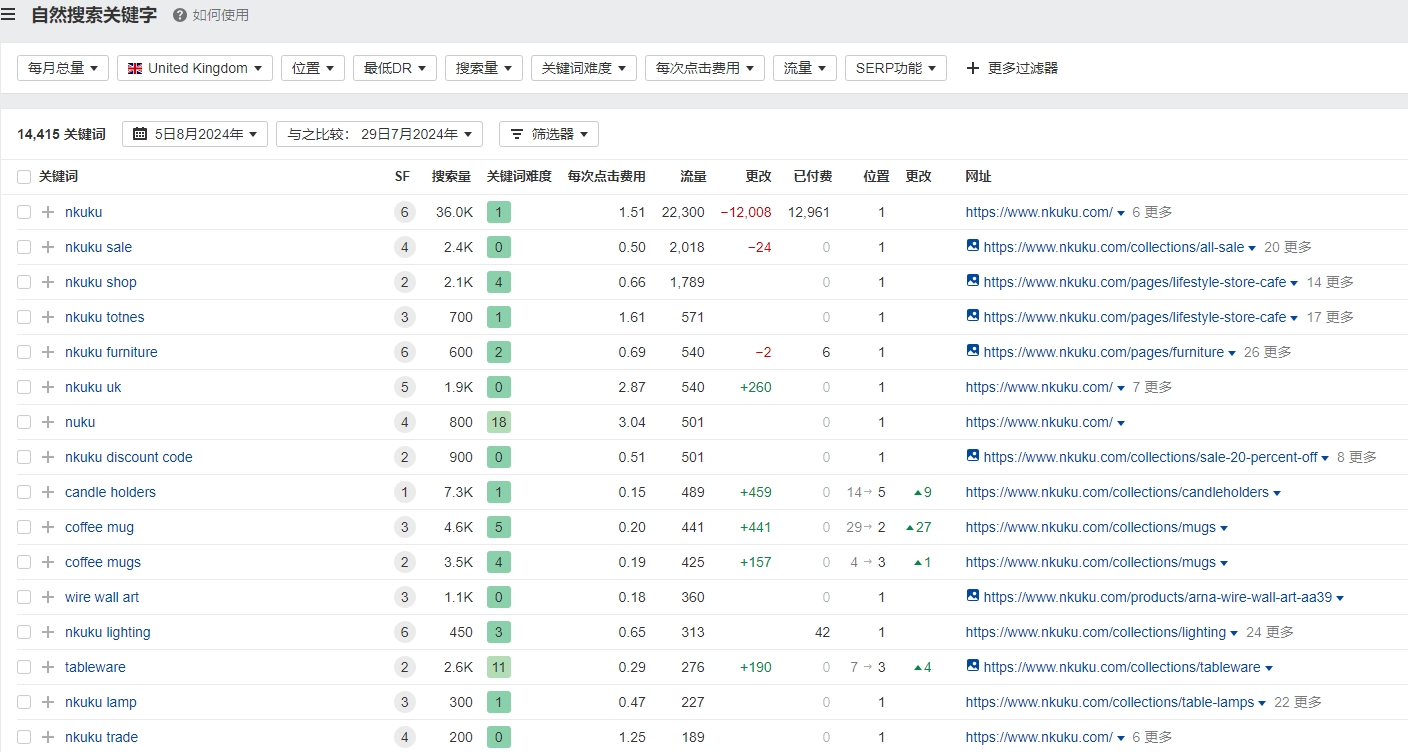Screen dimensions: 1408x752
Task: Click image icon before collections/tableware URL
Action: click(x=973, y=666)
